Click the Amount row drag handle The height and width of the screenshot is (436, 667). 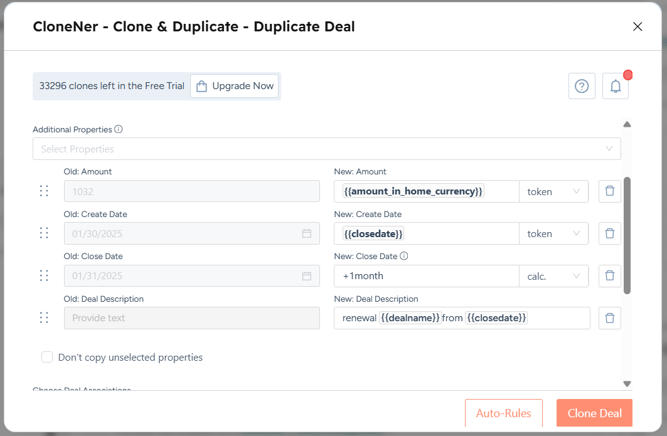(x=44, y=191)
